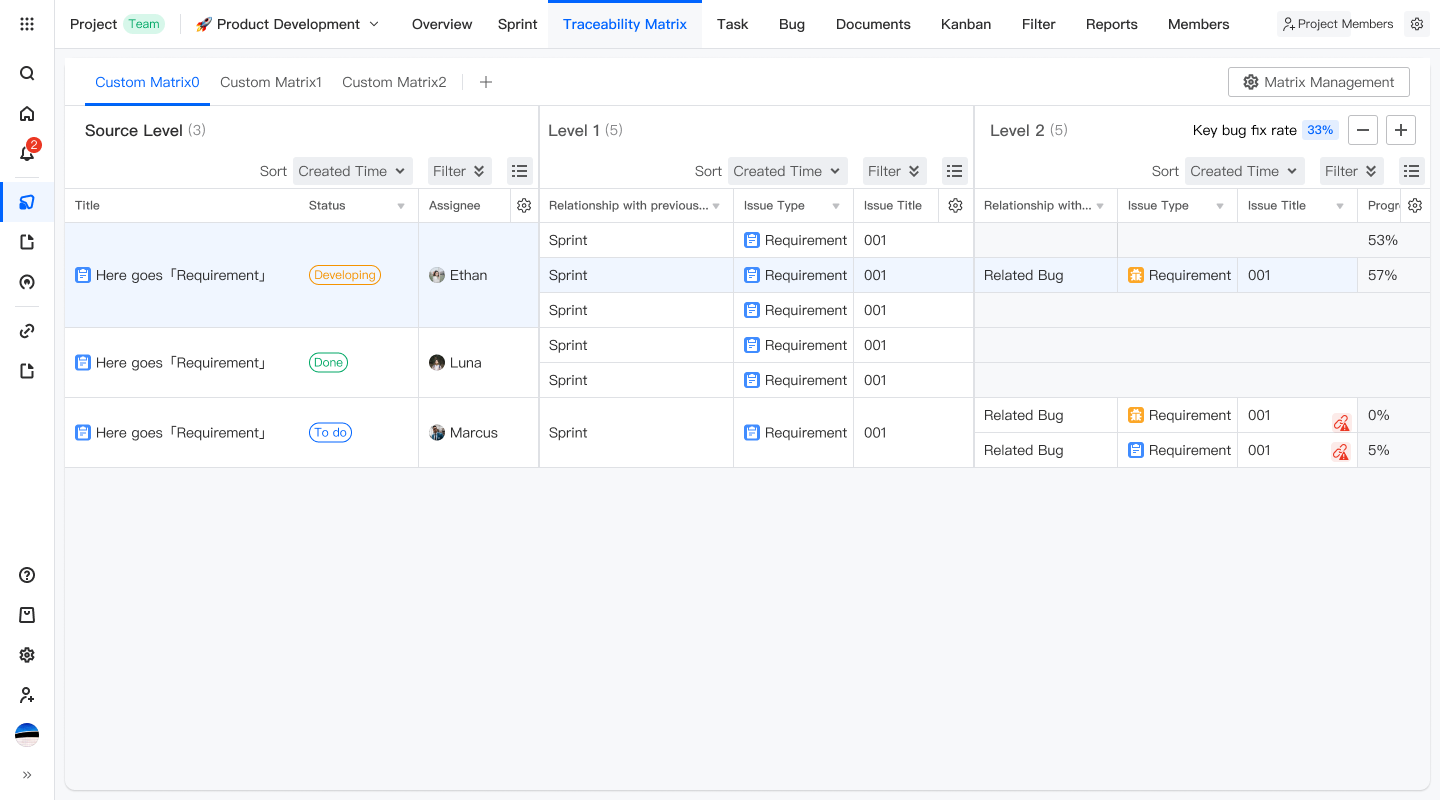Open Level 2 Issue Title header arrow

[1340, 206]
